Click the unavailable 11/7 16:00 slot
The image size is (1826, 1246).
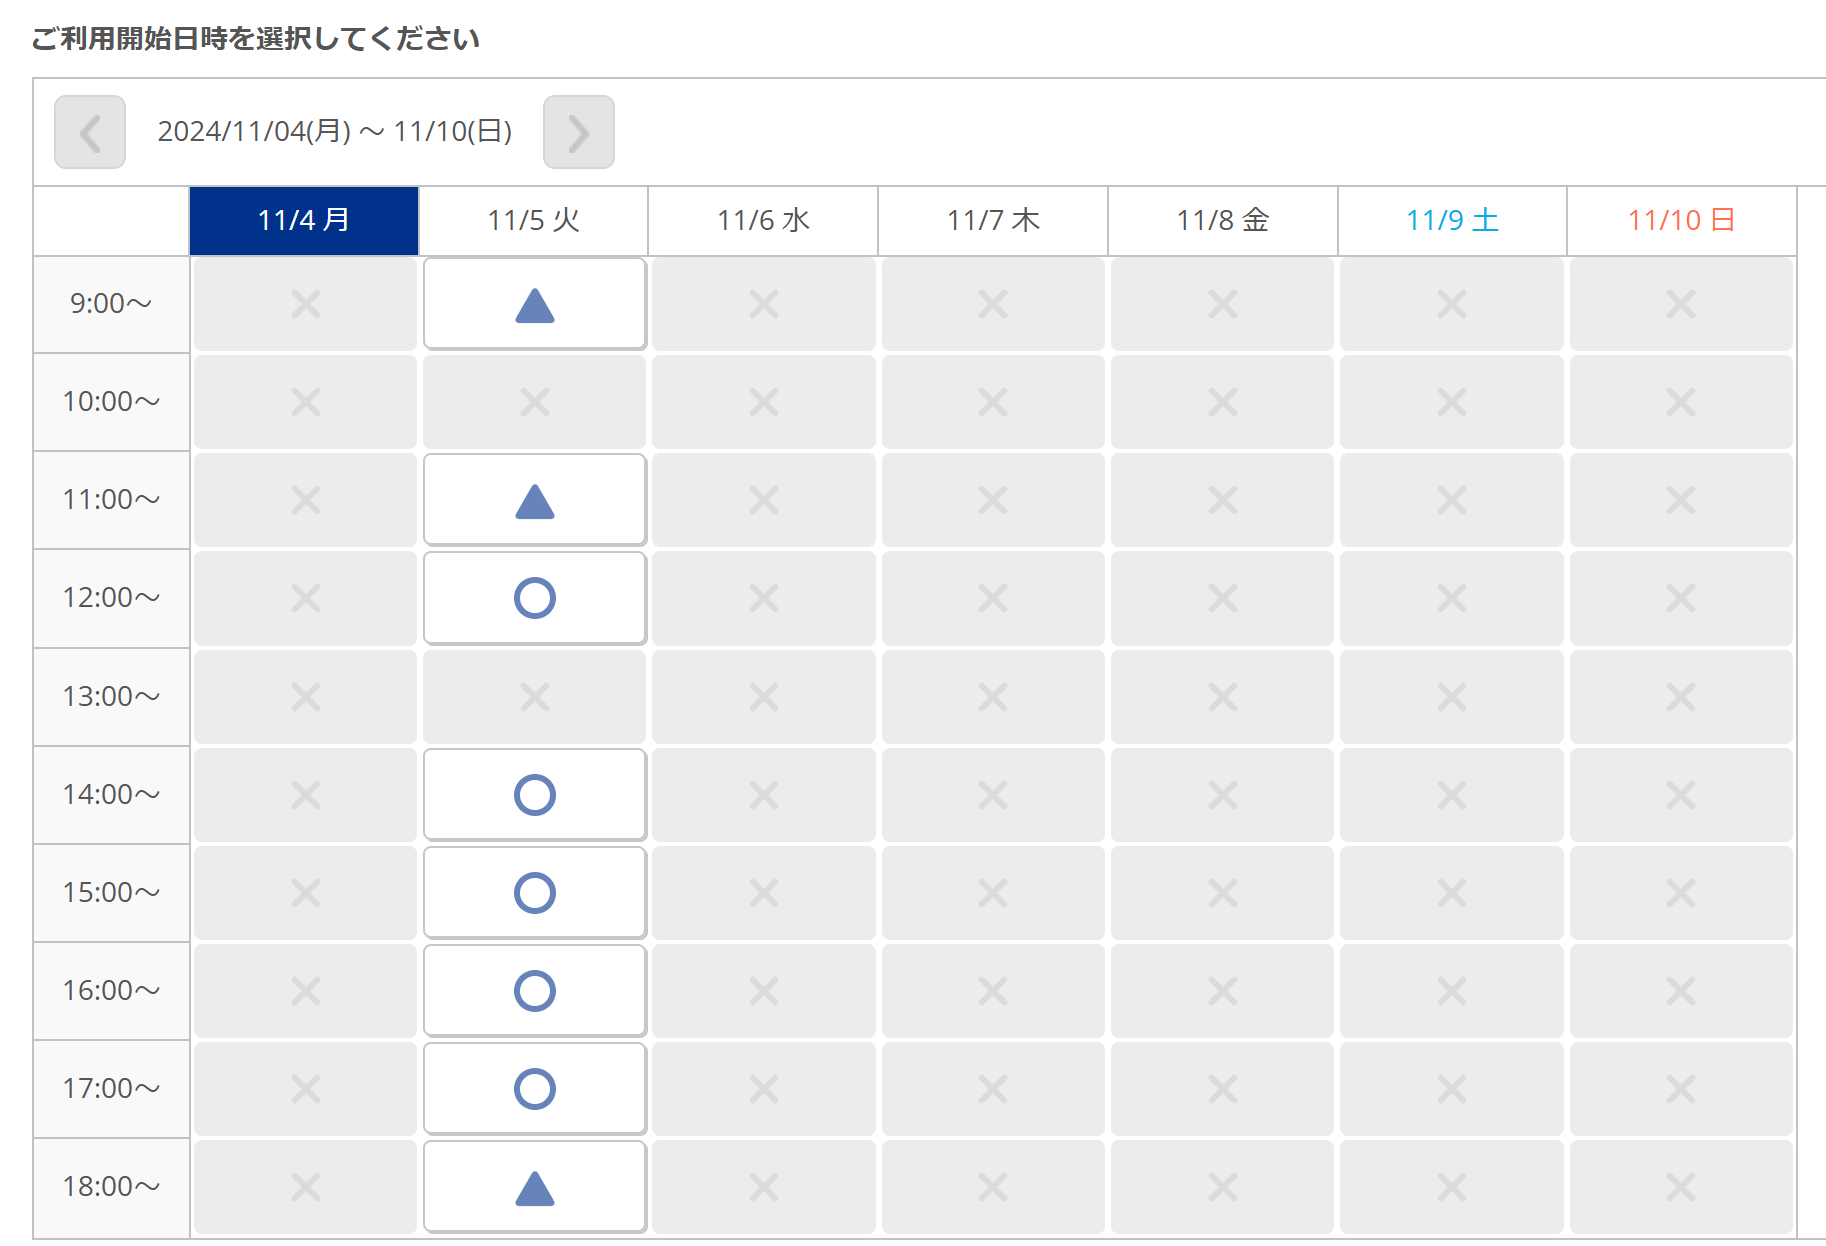pyautogui.click(x=993, y=991)
